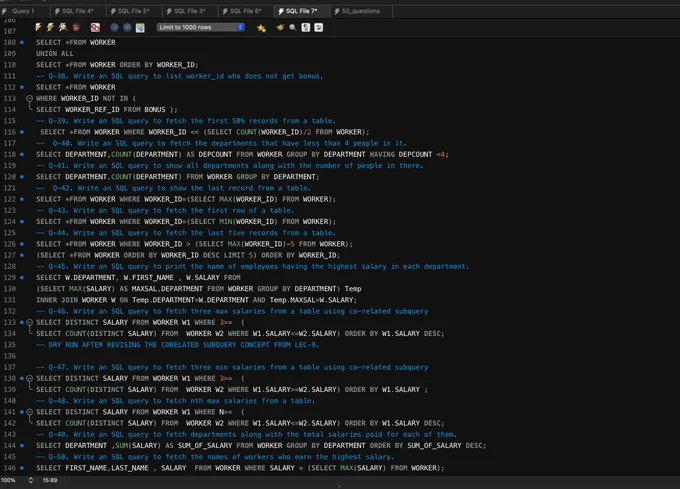Click the SUM_OF_SALARY query on line 144
680x489 pixels.
pos(261,446)
